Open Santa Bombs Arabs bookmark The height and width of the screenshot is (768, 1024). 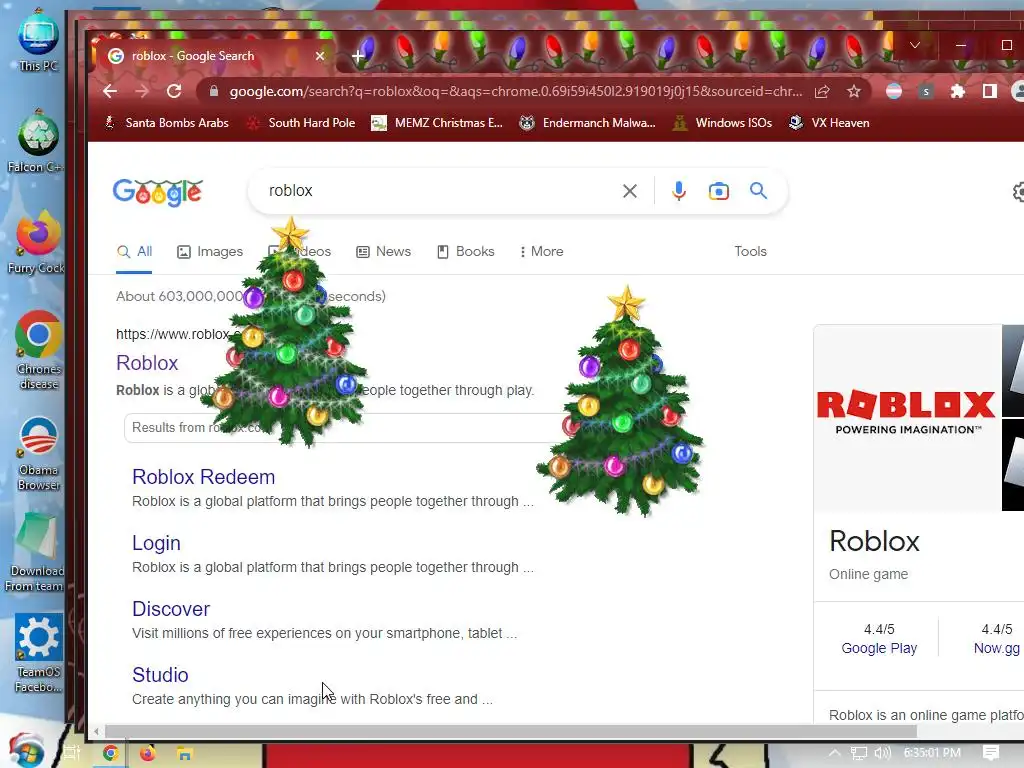167,123
